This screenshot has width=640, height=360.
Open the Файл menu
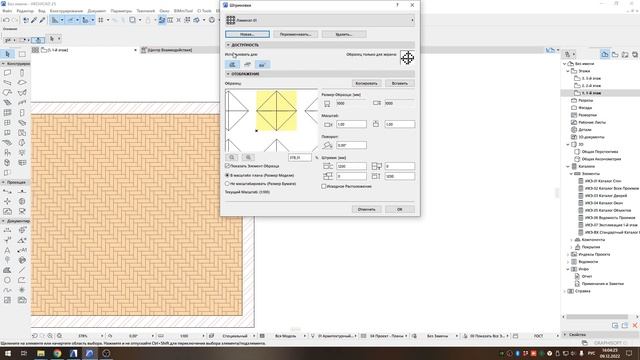pyautogui.click(x=7, y=11)
